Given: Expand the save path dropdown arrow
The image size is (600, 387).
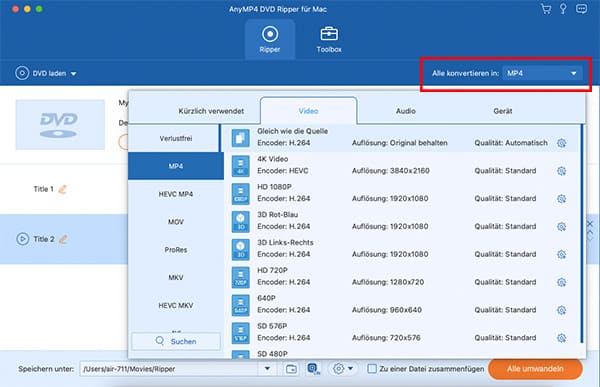Looking at the screenshot, I should (267, 369).
